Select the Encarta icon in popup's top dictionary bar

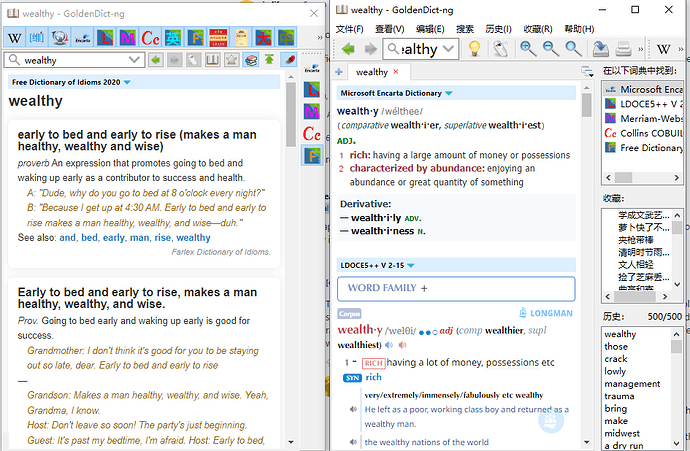click(x=83, y=38)
